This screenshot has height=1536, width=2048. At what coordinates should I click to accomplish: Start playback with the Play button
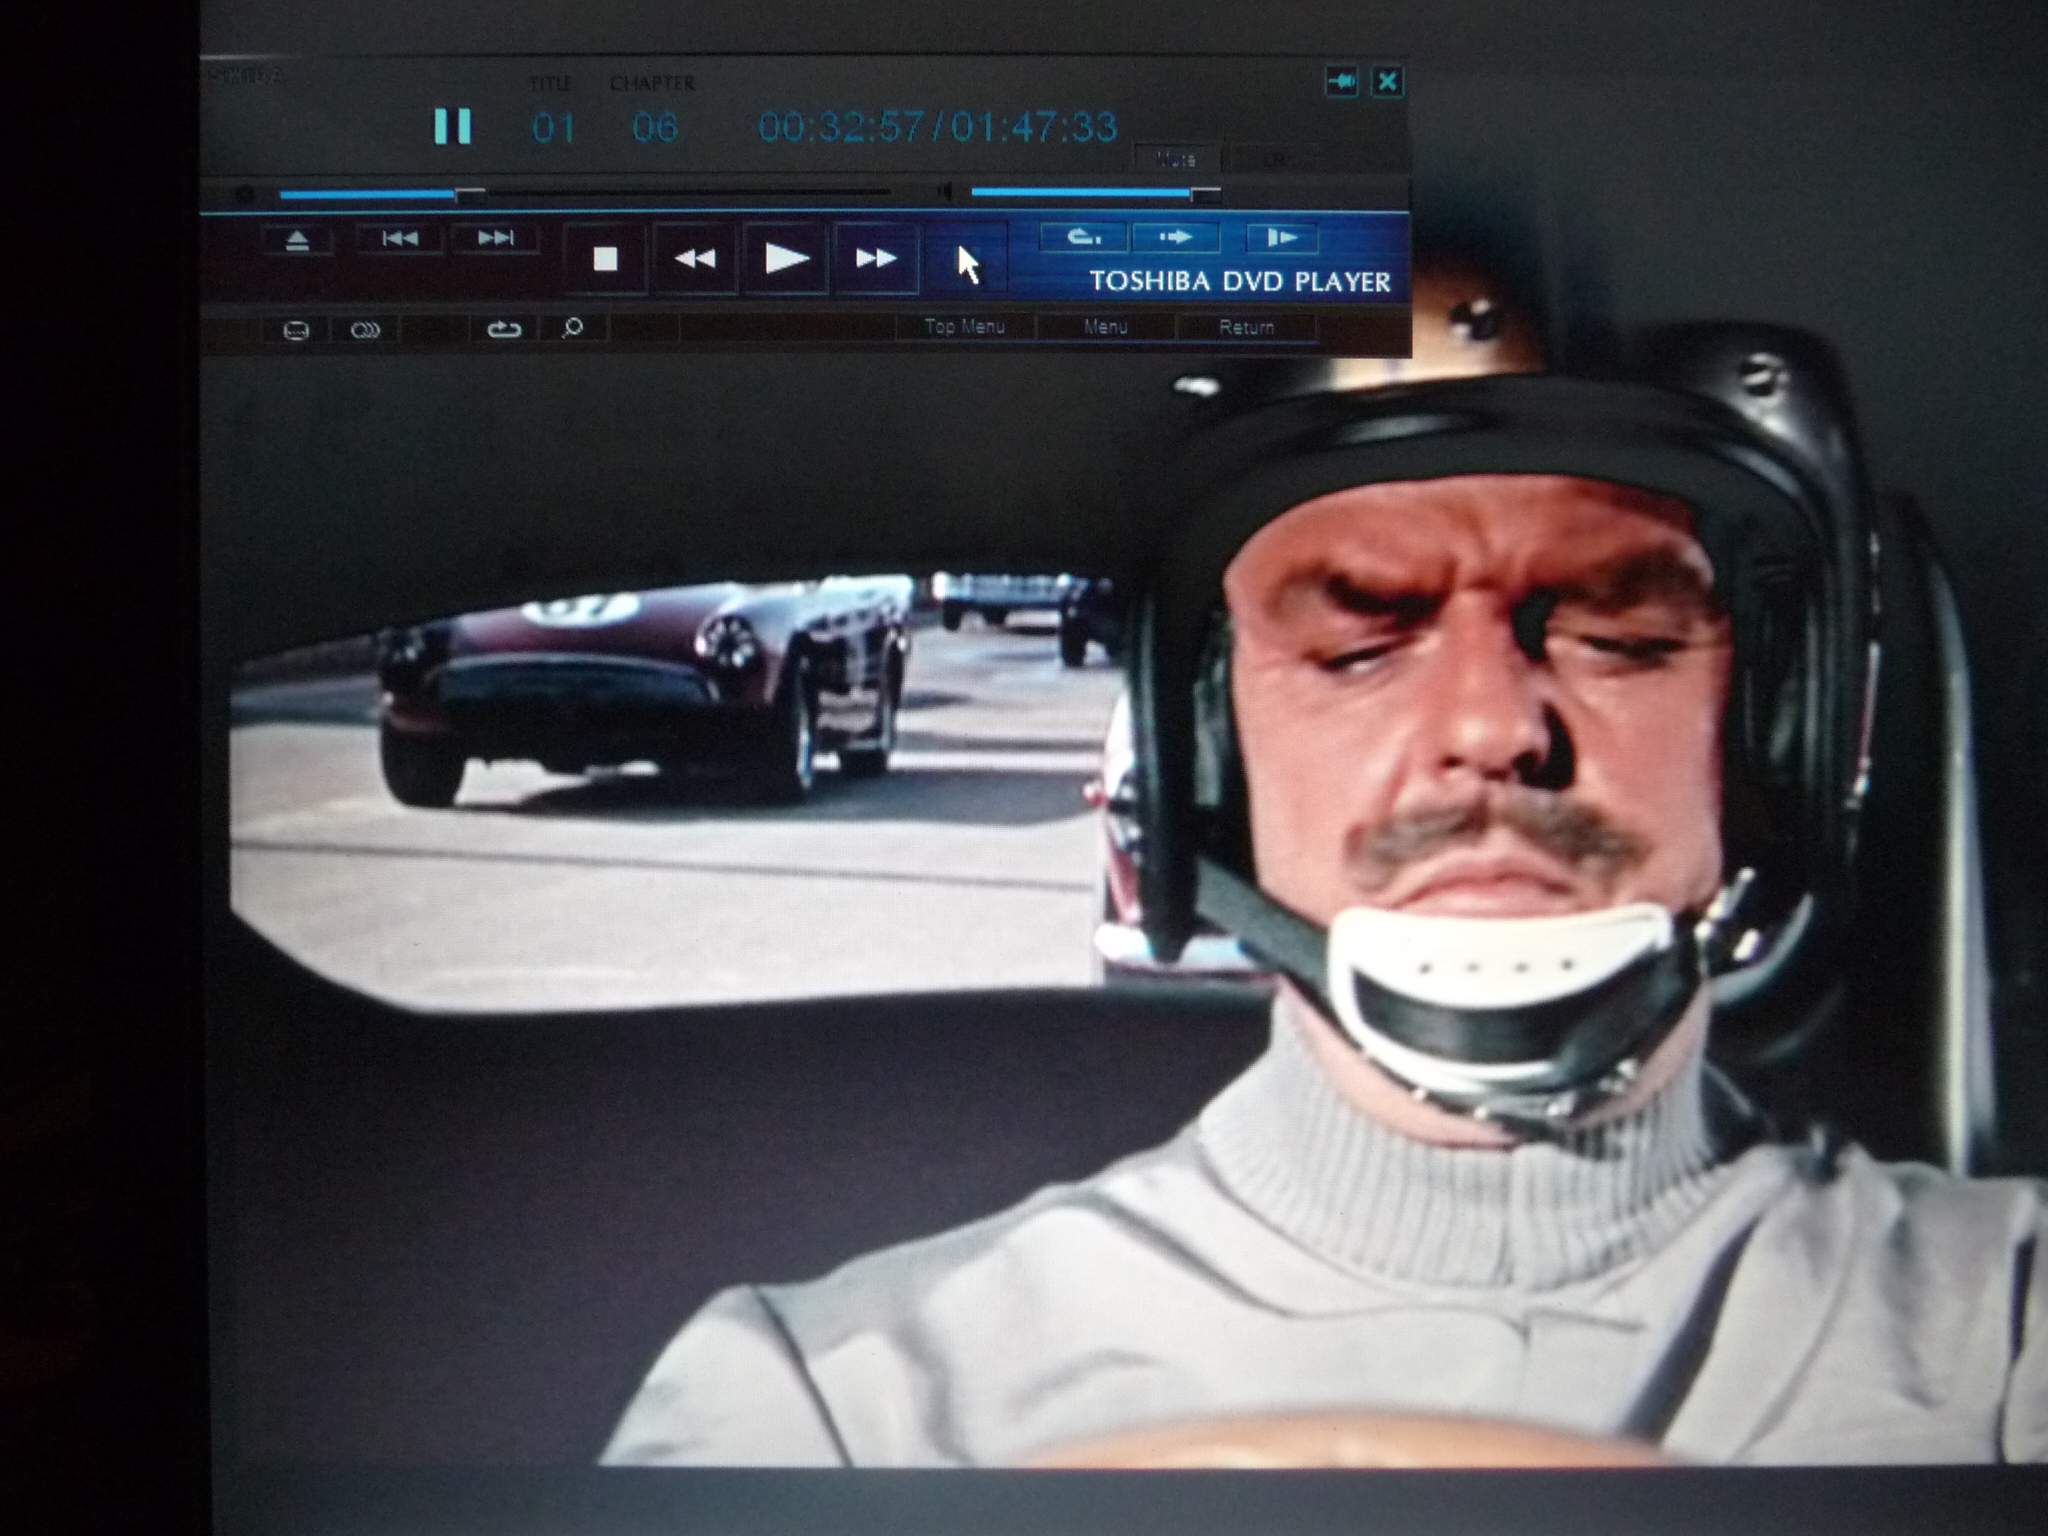(786, 259)
